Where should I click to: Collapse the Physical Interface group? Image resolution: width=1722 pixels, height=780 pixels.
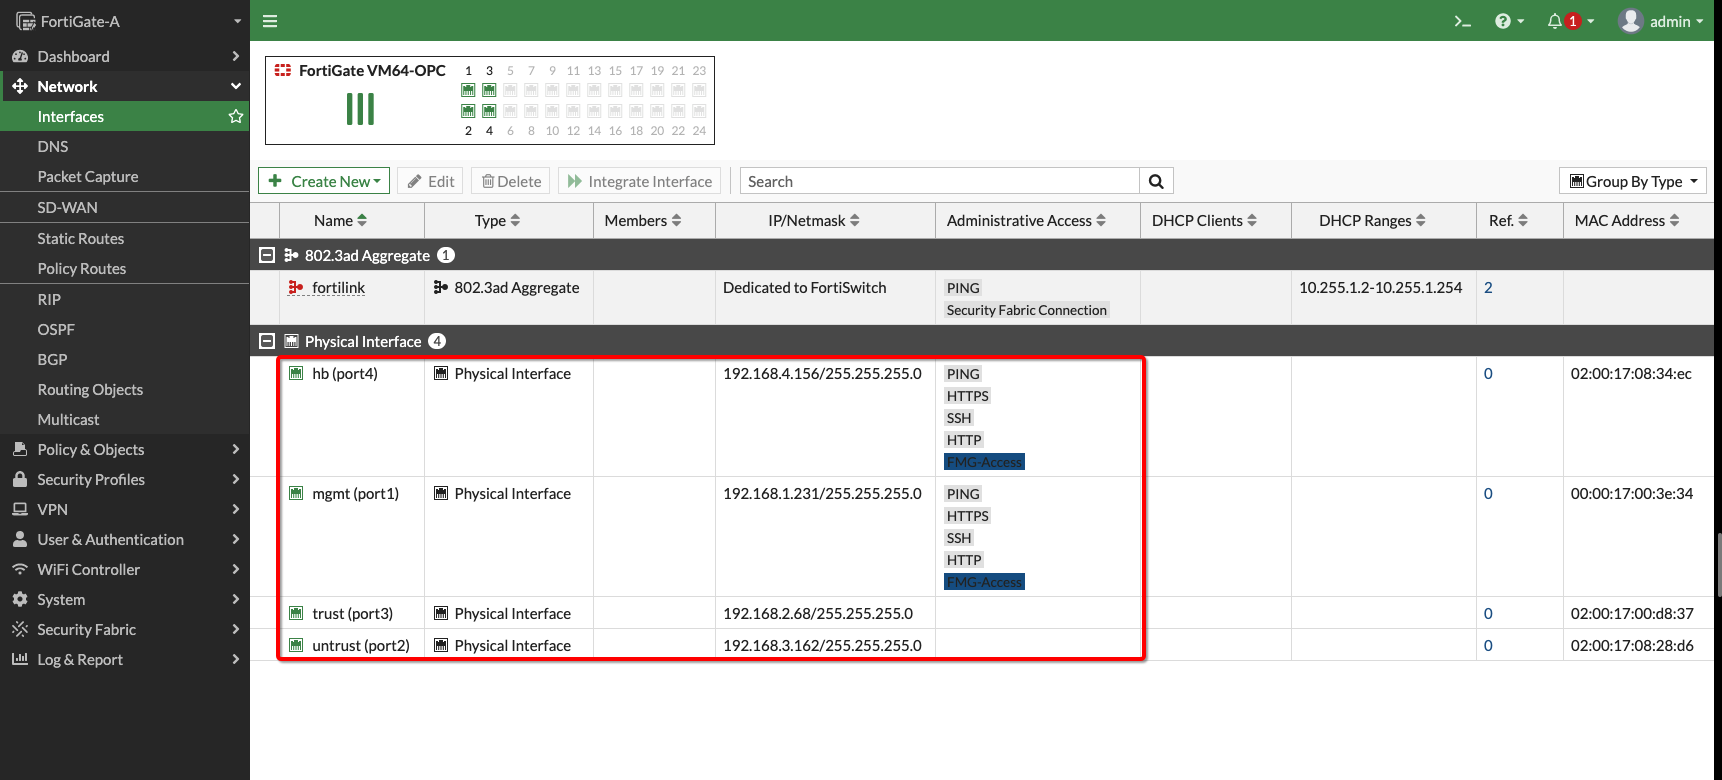pyautogui.click(x=267, y=341)
